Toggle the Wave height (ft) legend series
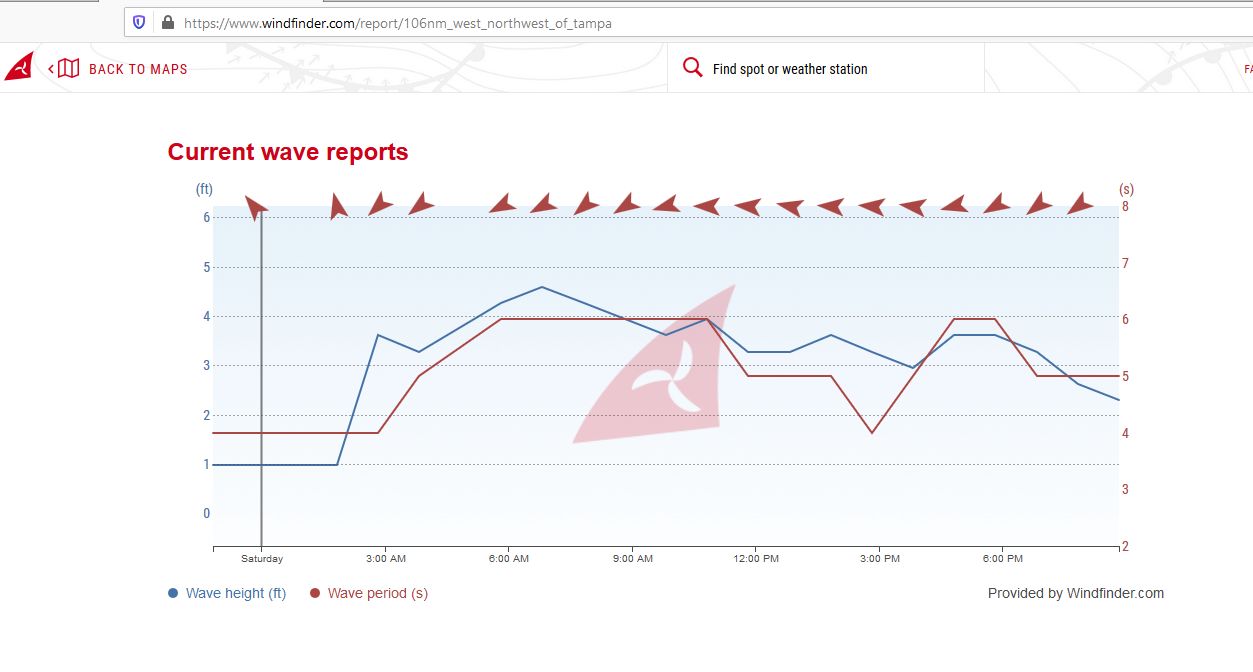The height and width of the screenshot is (672, 1253). point(227,593)
